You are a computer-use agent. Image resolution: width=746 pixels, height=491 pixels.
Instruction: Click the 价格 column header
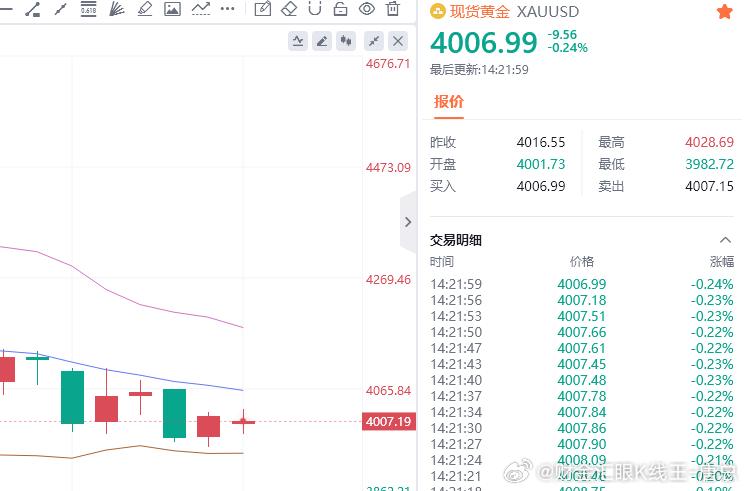[581, 262]
